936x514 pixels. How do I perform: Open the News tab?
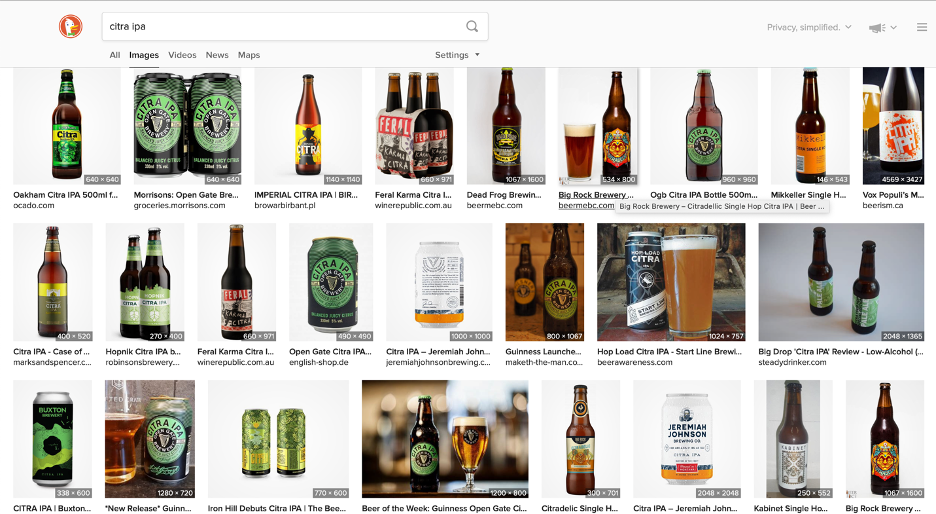coord(217,55)
